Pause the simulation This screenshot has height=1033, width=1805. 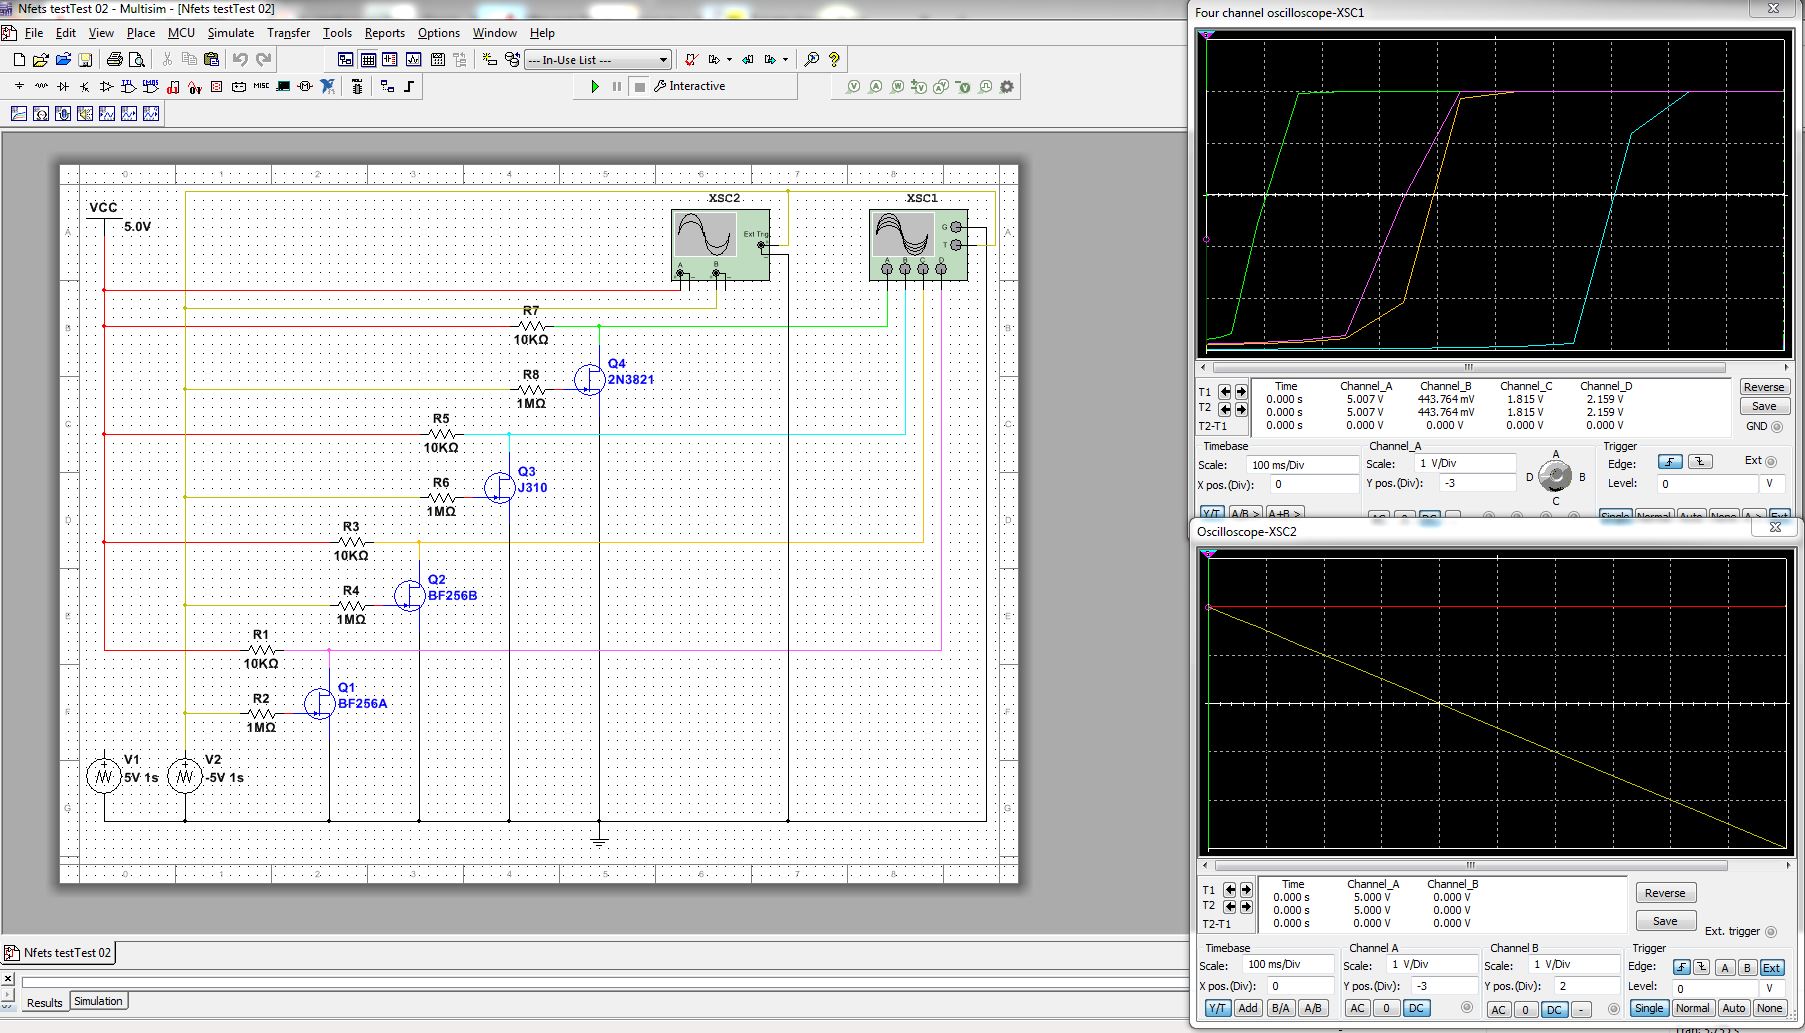(x=617, y=87)
